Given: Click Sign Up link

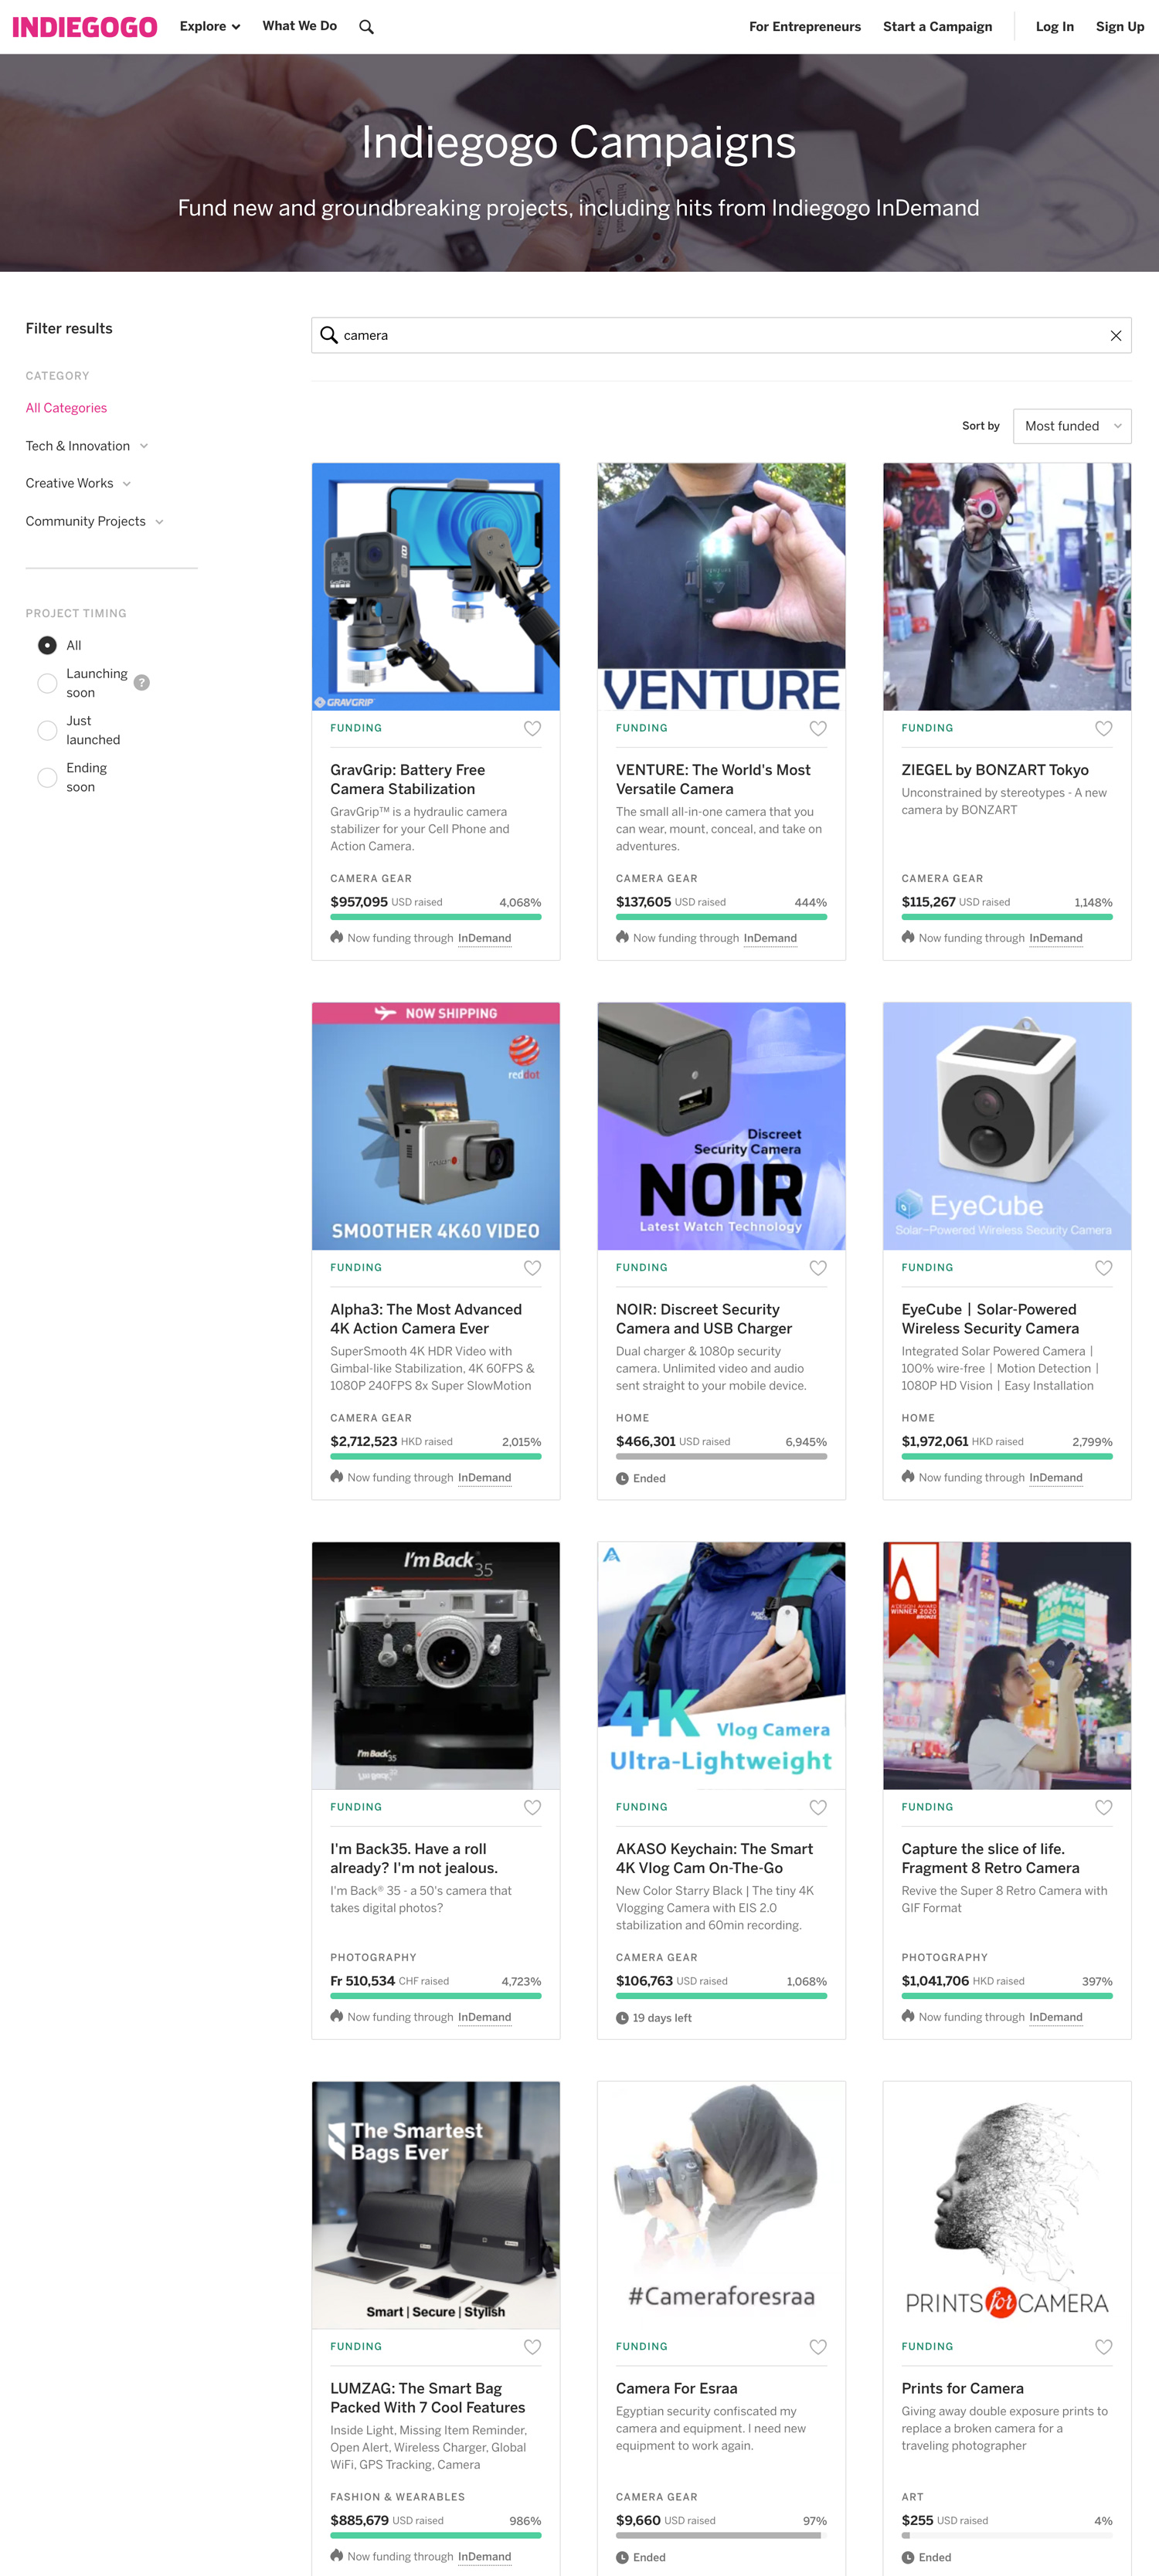Looking at the screenshot, I should [1120, 27].
